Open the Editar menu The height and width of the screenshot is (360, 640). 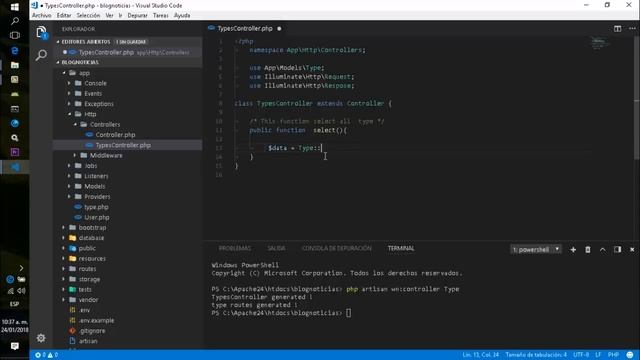pyautogui.click(x=64, y=16)
